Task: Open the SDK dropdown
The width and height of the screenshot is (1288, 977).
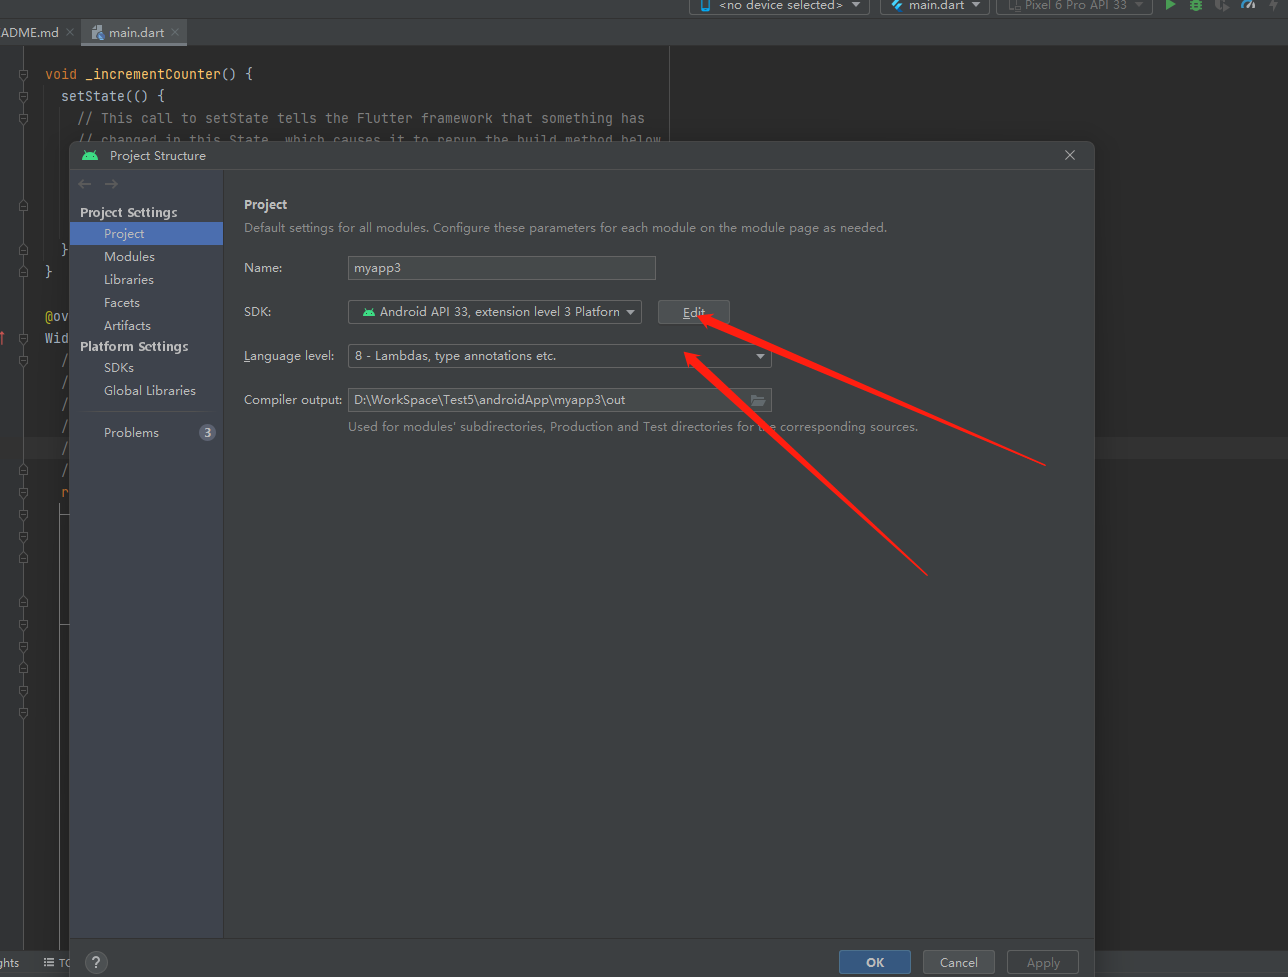Action: pos(495,312)
